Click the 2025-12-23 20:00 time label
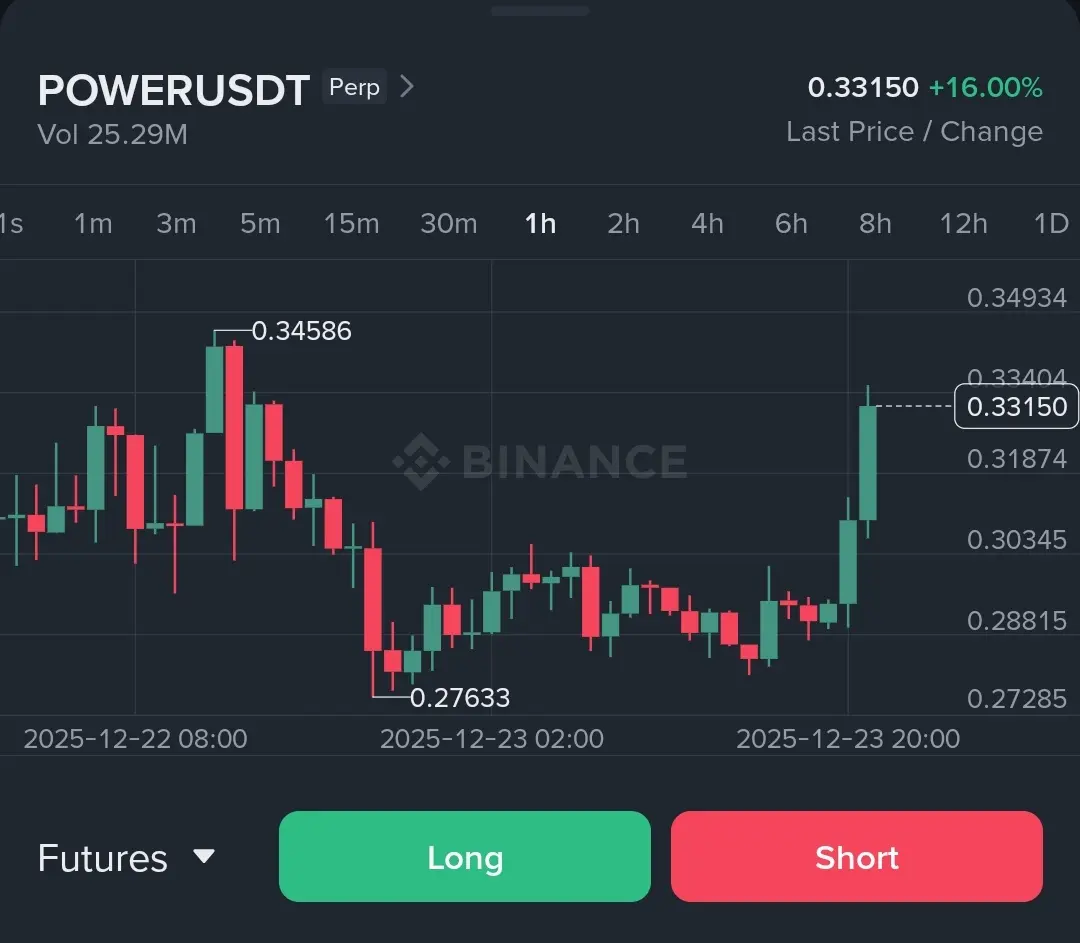 tap(848, 738)
